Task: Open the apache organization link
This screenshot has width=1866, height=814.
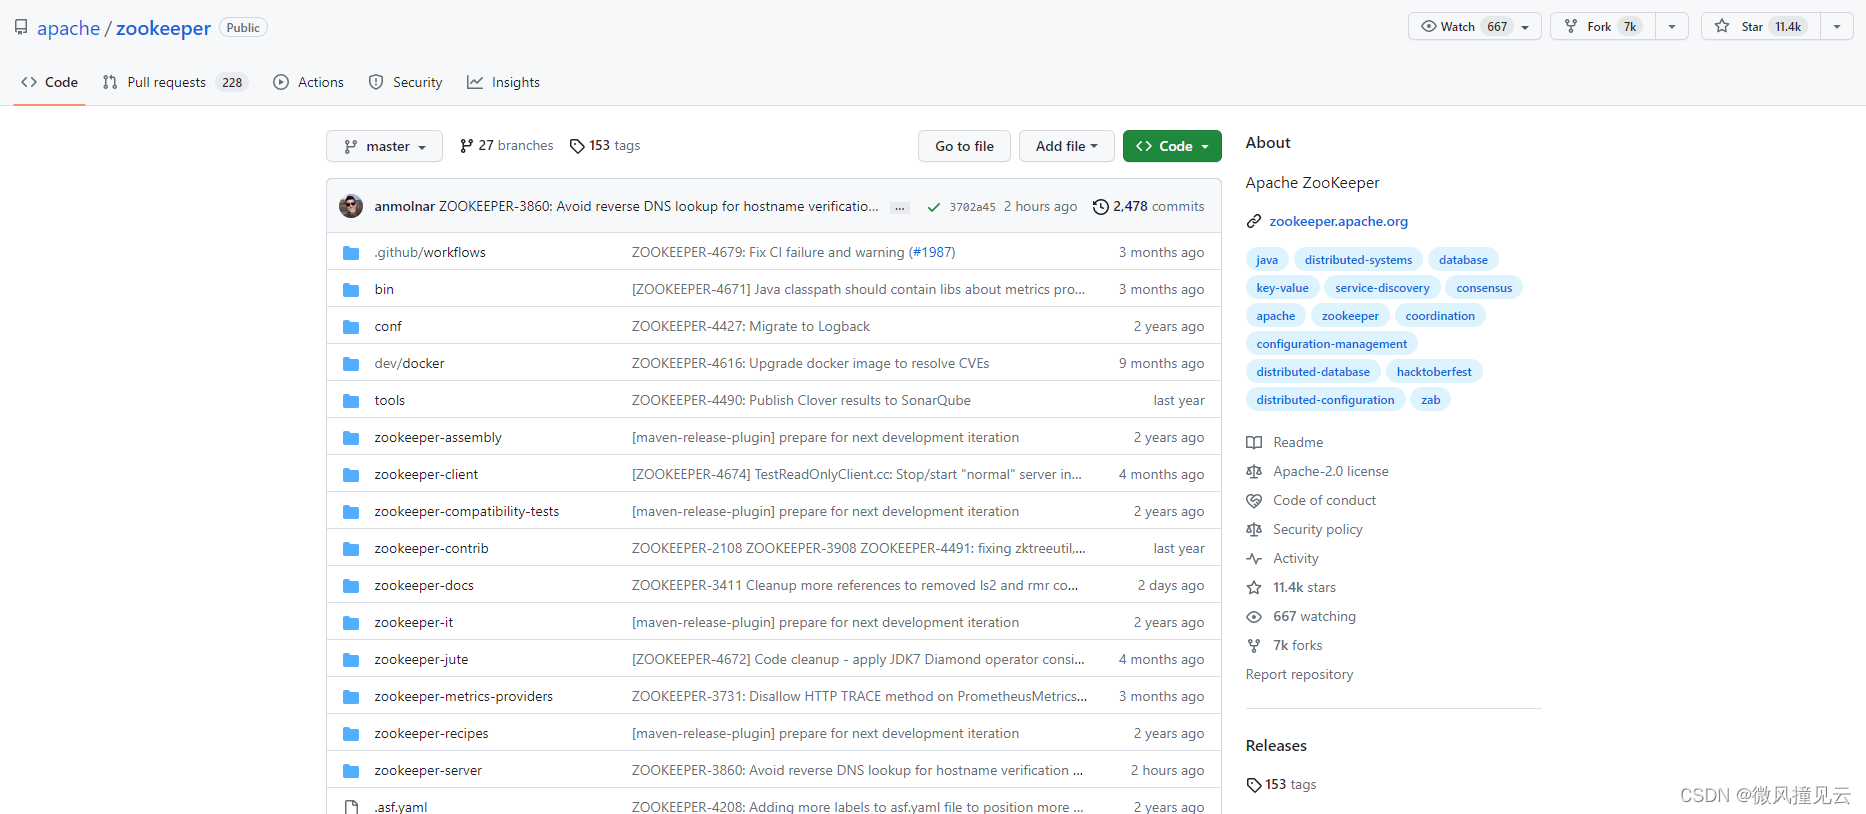Action: [68, 28]
